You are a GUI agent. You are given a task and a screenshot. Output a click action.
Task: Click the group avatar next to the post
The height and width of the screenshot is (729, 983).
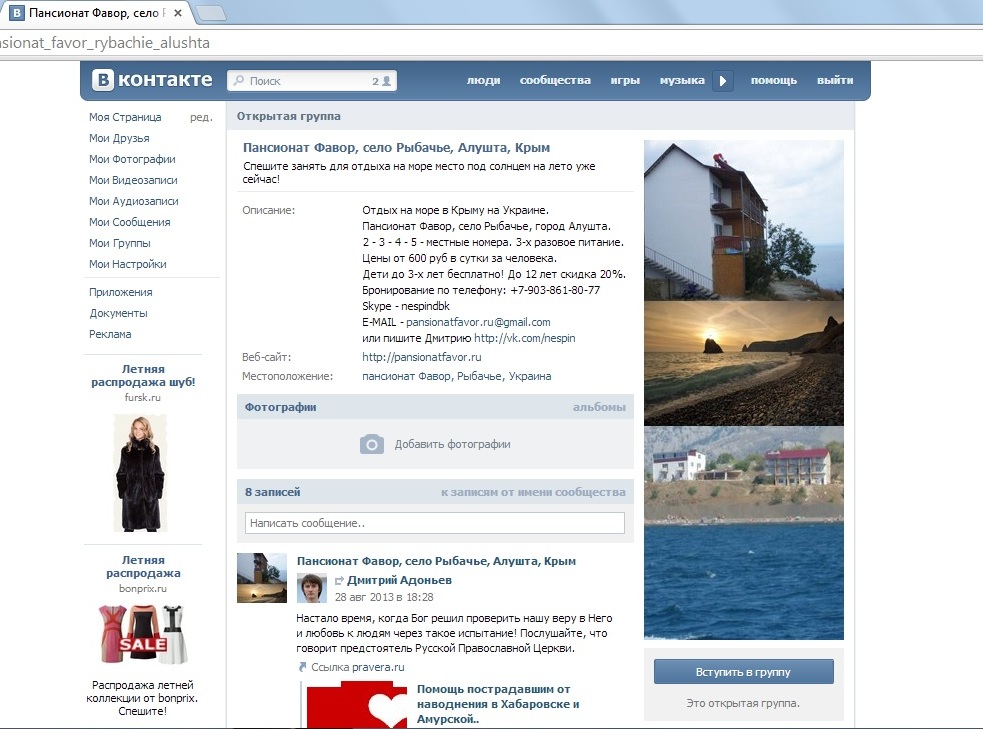pyautogui.click(x=262, y=578)
